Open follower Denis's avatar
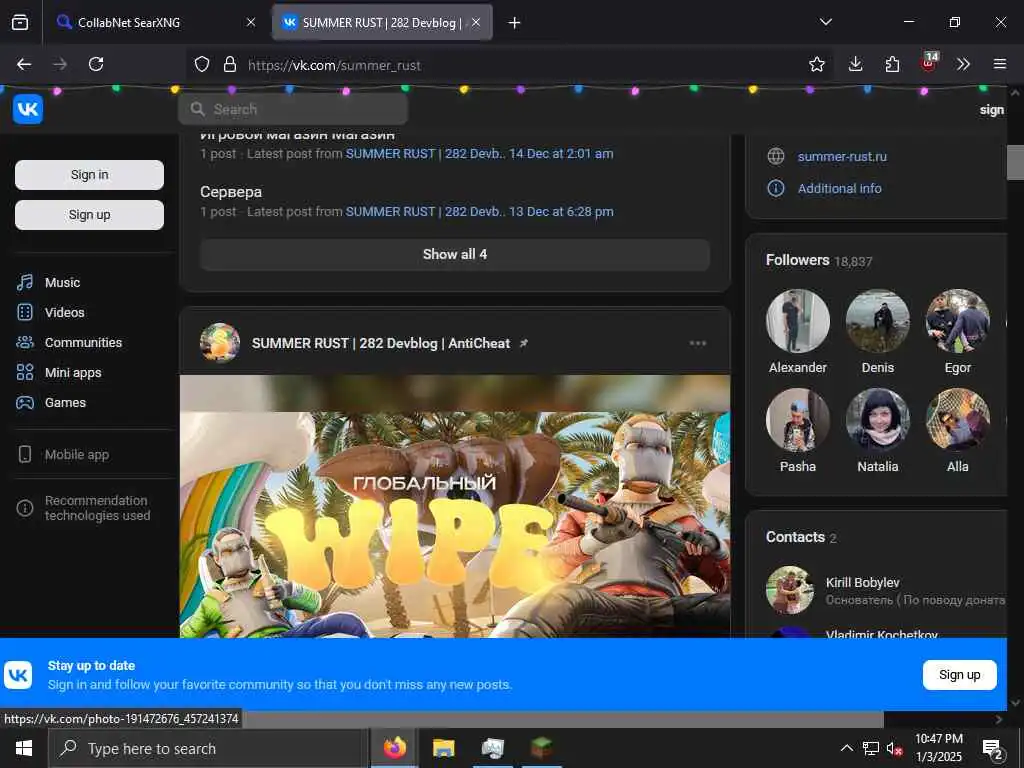 pos(877,321)
